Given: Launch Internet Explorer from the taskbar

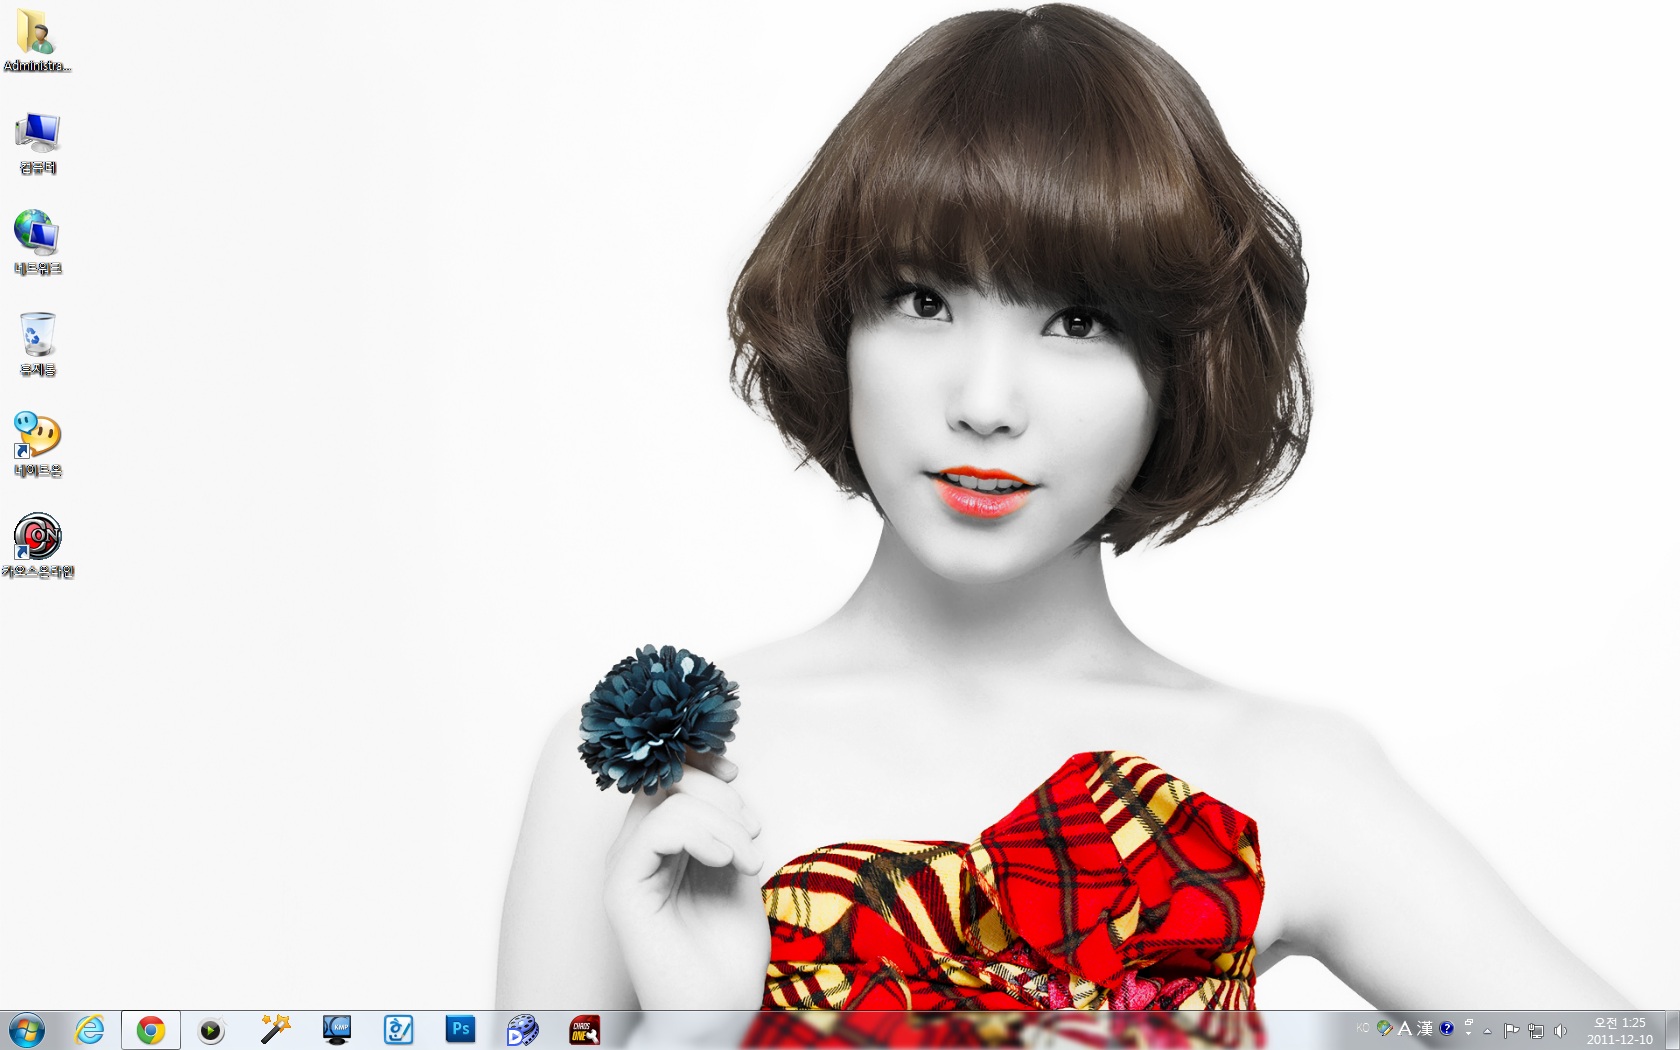Looking at the screenshot, I should 89,1030.
